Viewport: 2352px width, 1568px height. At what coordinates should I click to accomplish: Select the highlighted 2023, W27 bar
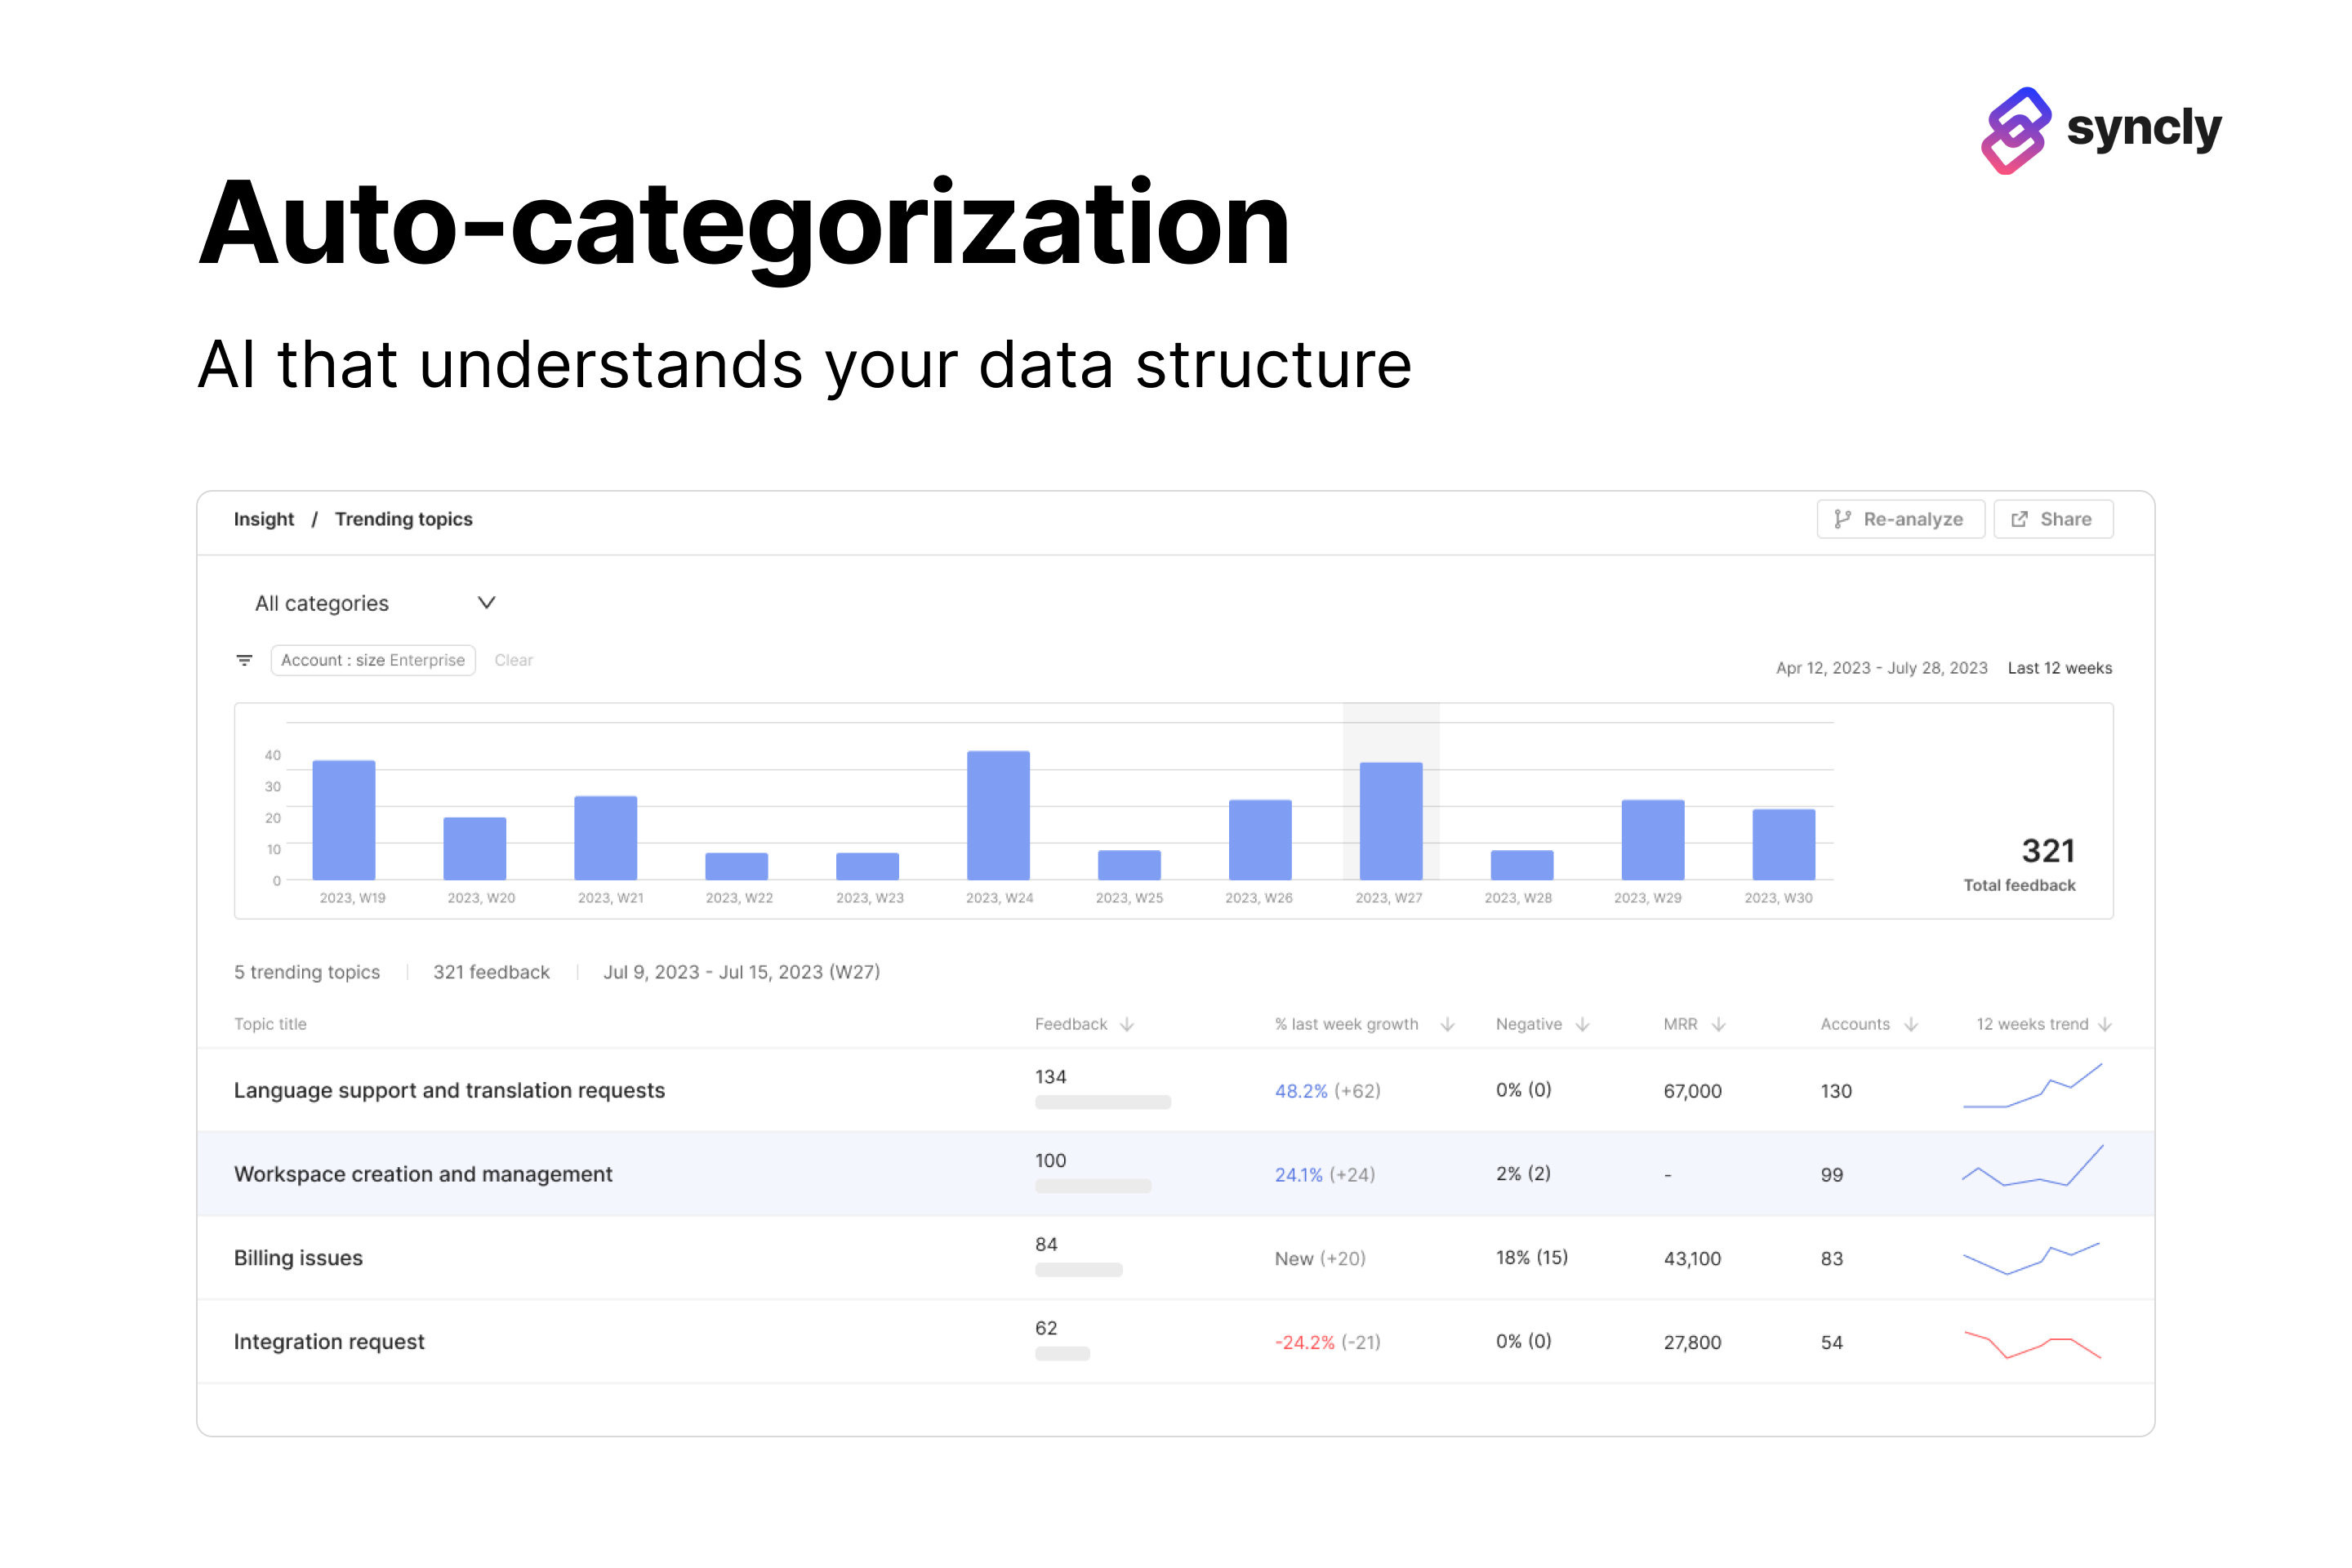coord(1390,821)
